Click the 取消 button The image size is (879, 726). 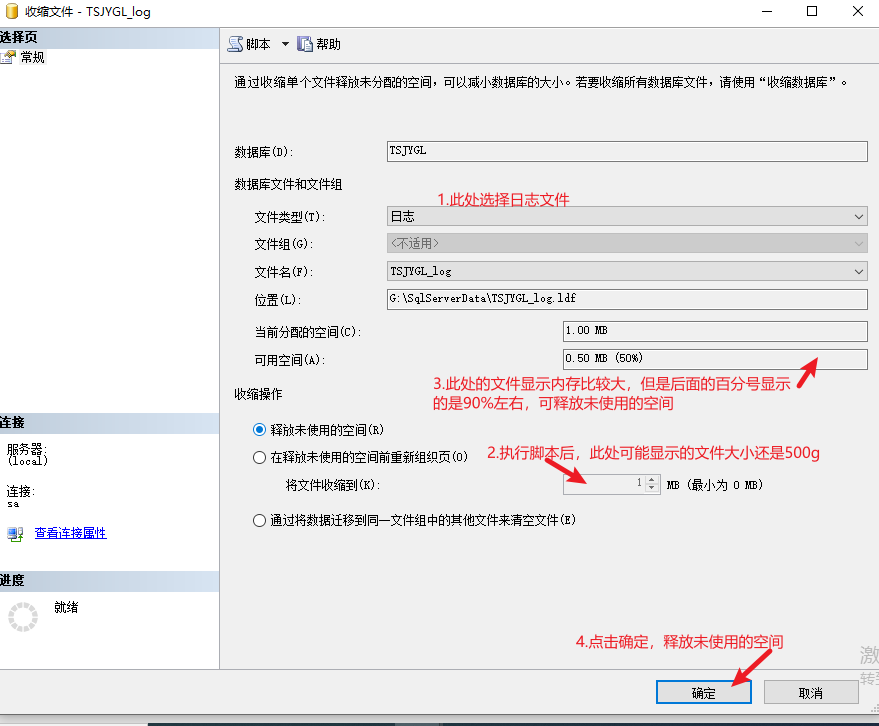pos(811,692)
